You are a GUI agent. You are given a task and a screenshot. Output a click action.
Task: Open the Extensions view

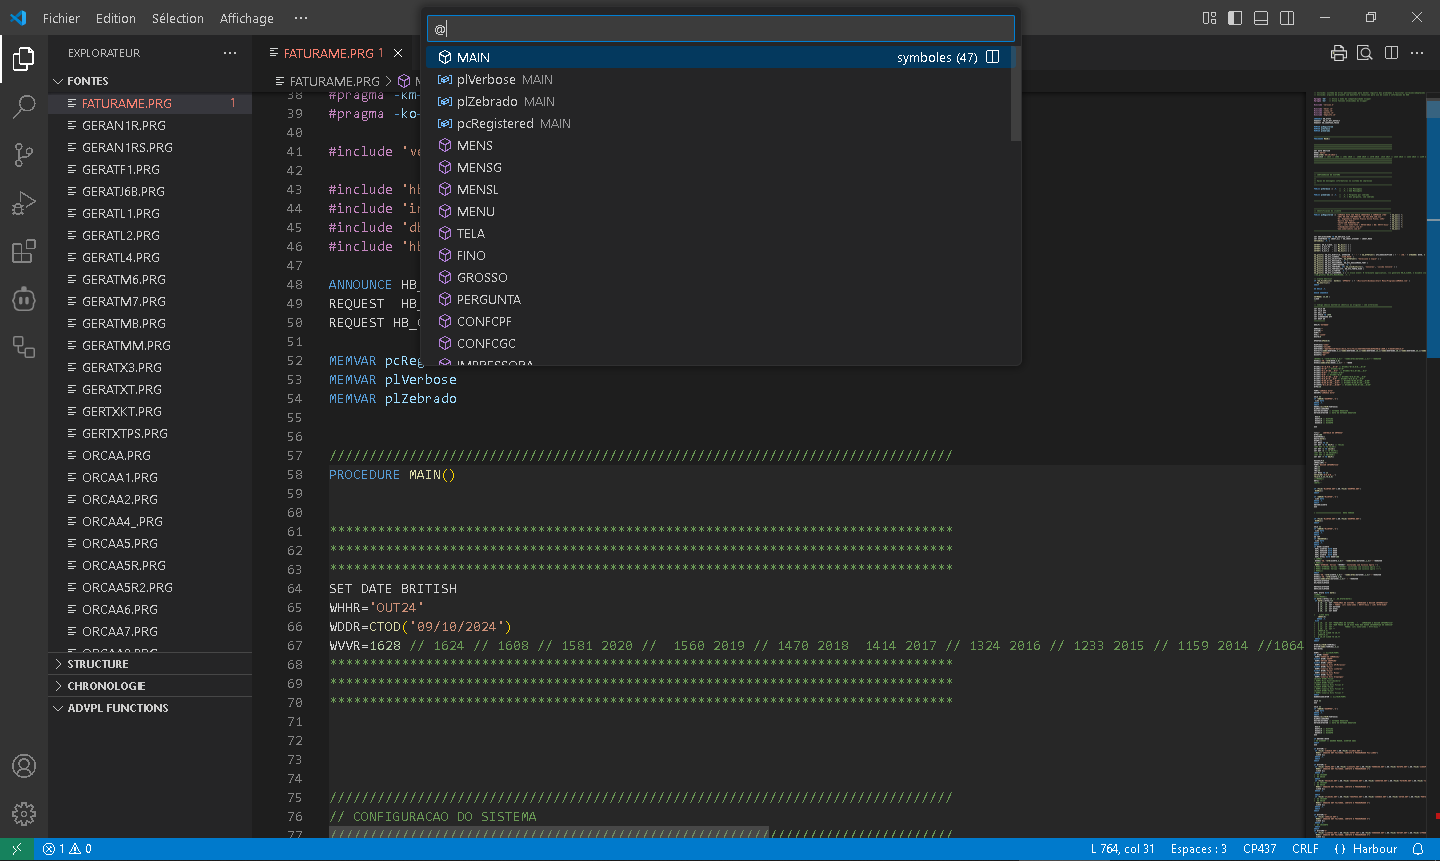pyautogui.click(x=24, y=251)
